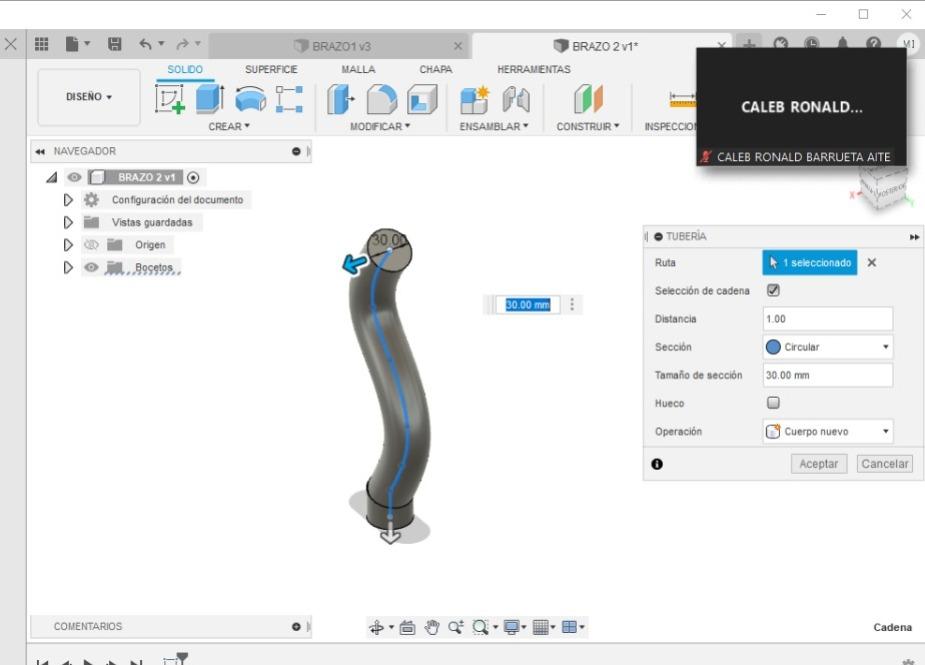Image resolution: width=925 pixels, height=665 pixels.
Task: Click the Save icon
Action: (x=114, y=44)
